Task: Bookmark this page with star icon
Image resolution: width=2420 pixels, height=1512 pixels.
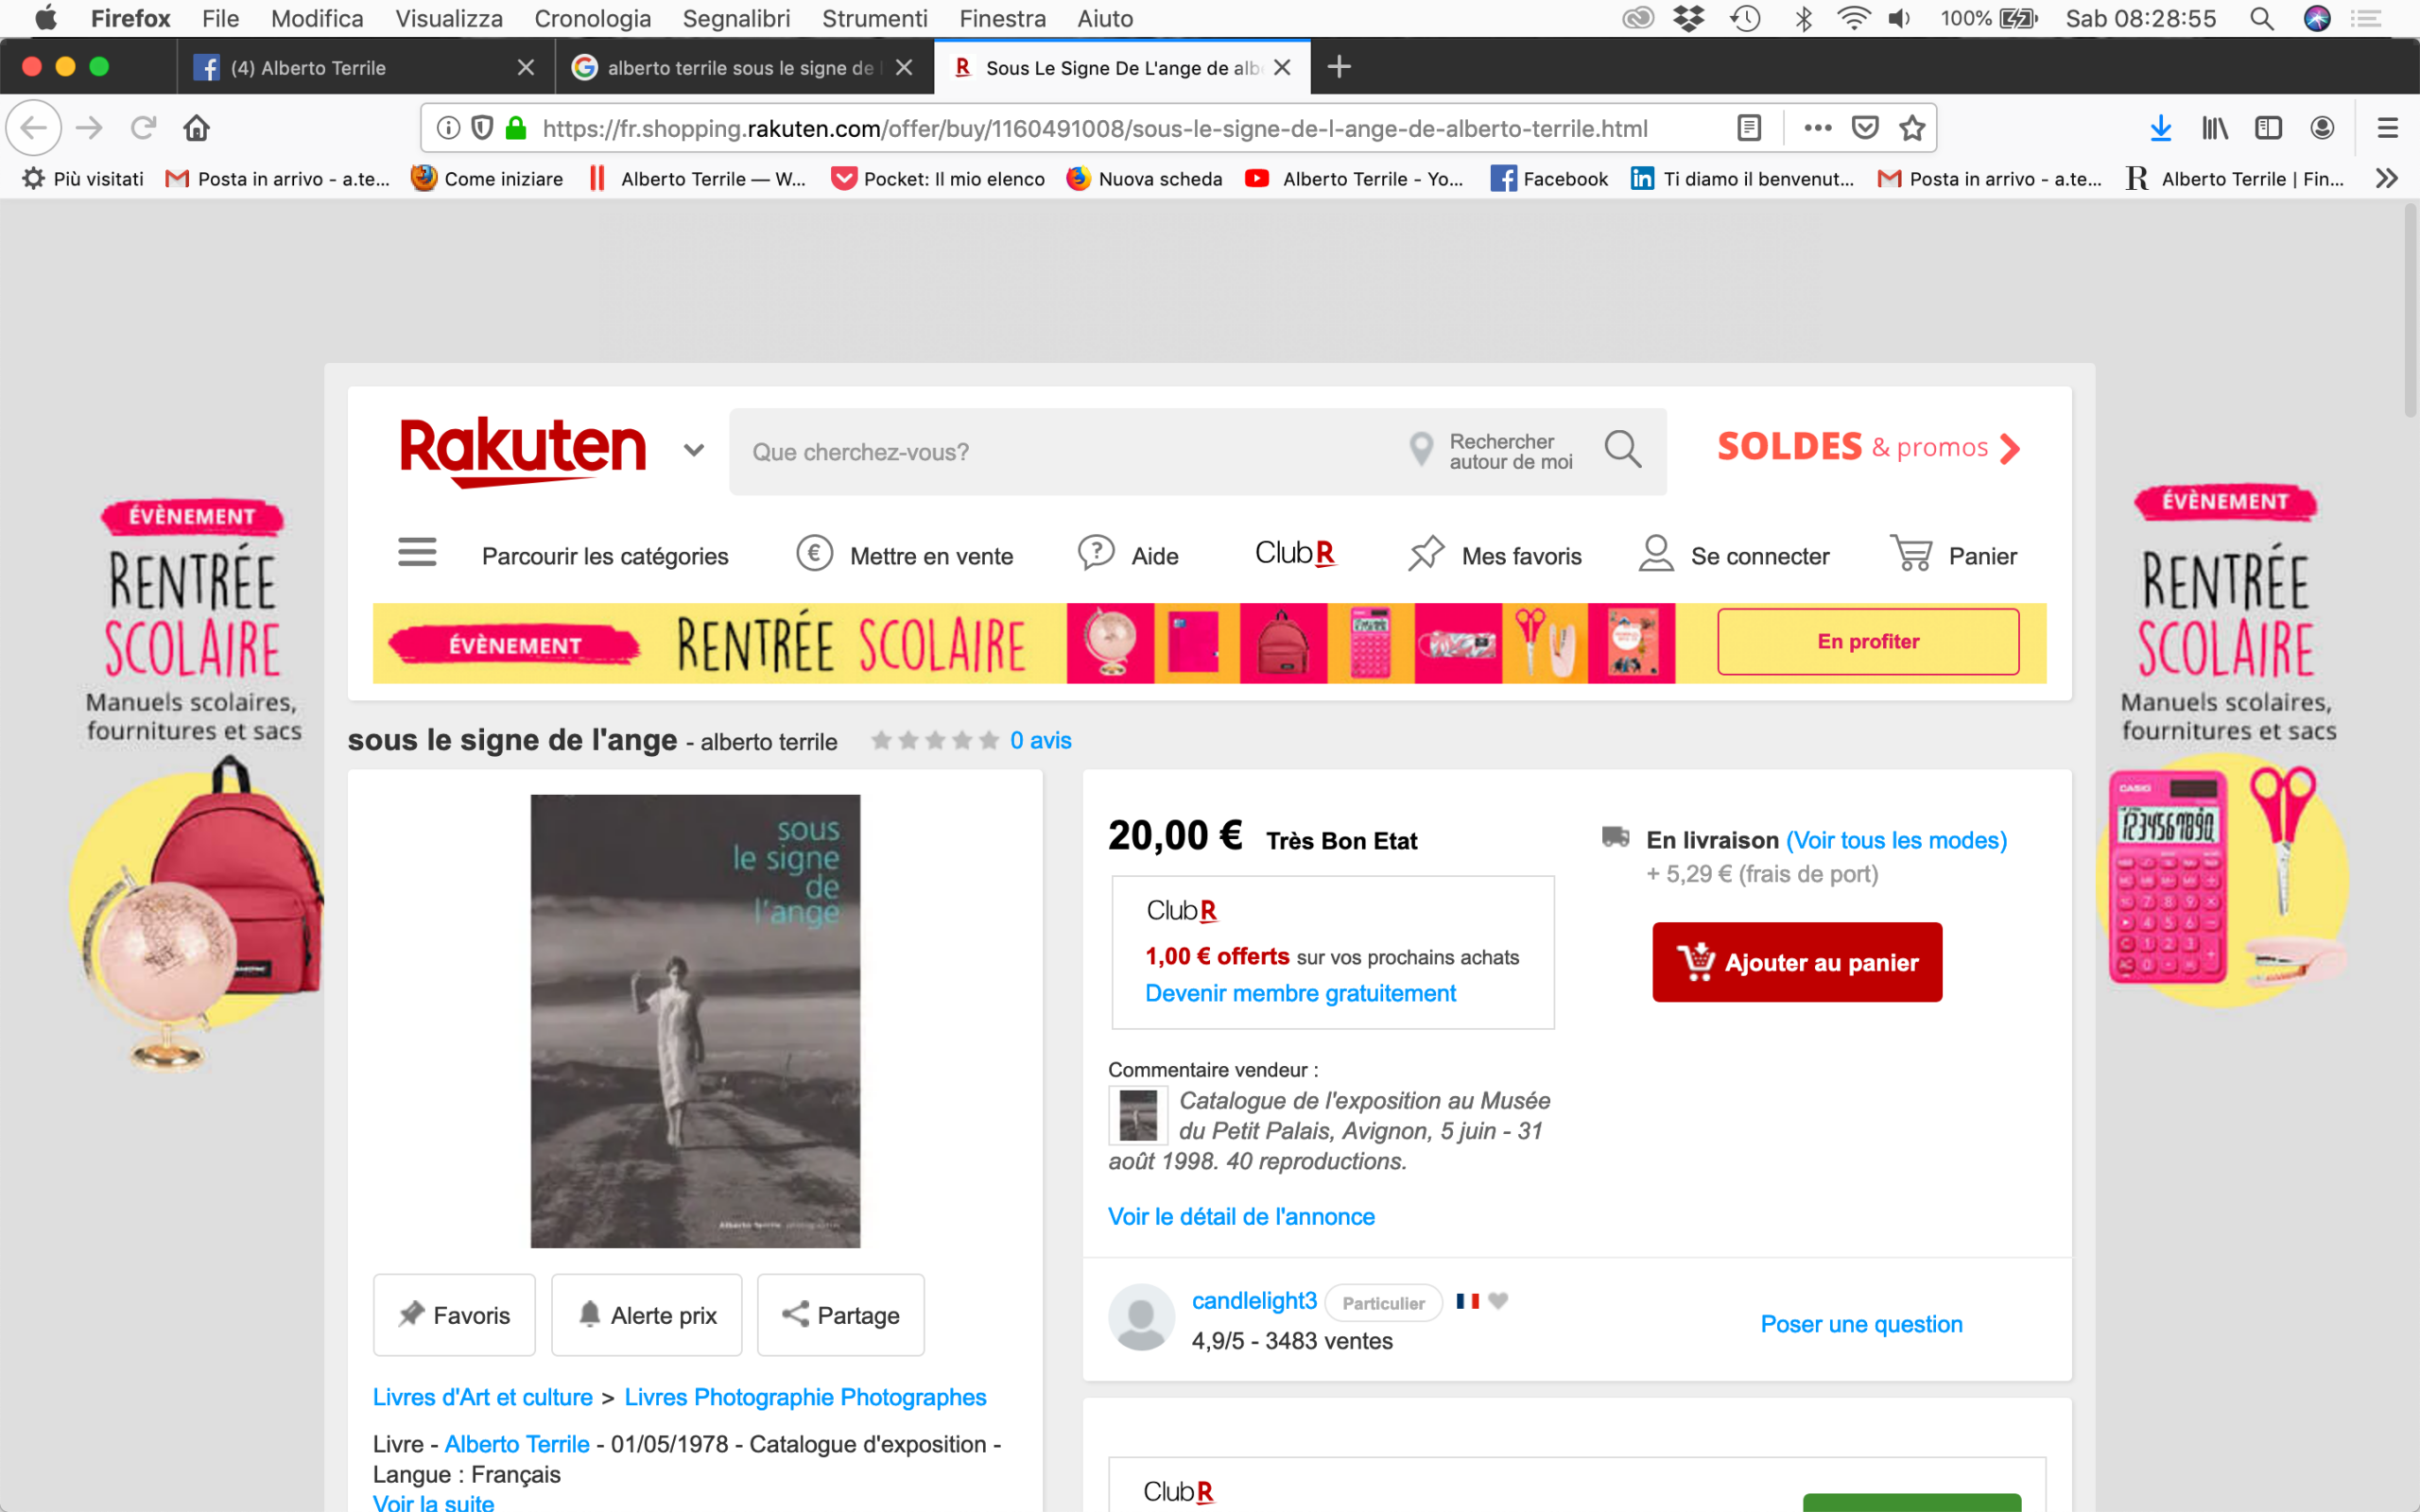Action: point(1912,128)
